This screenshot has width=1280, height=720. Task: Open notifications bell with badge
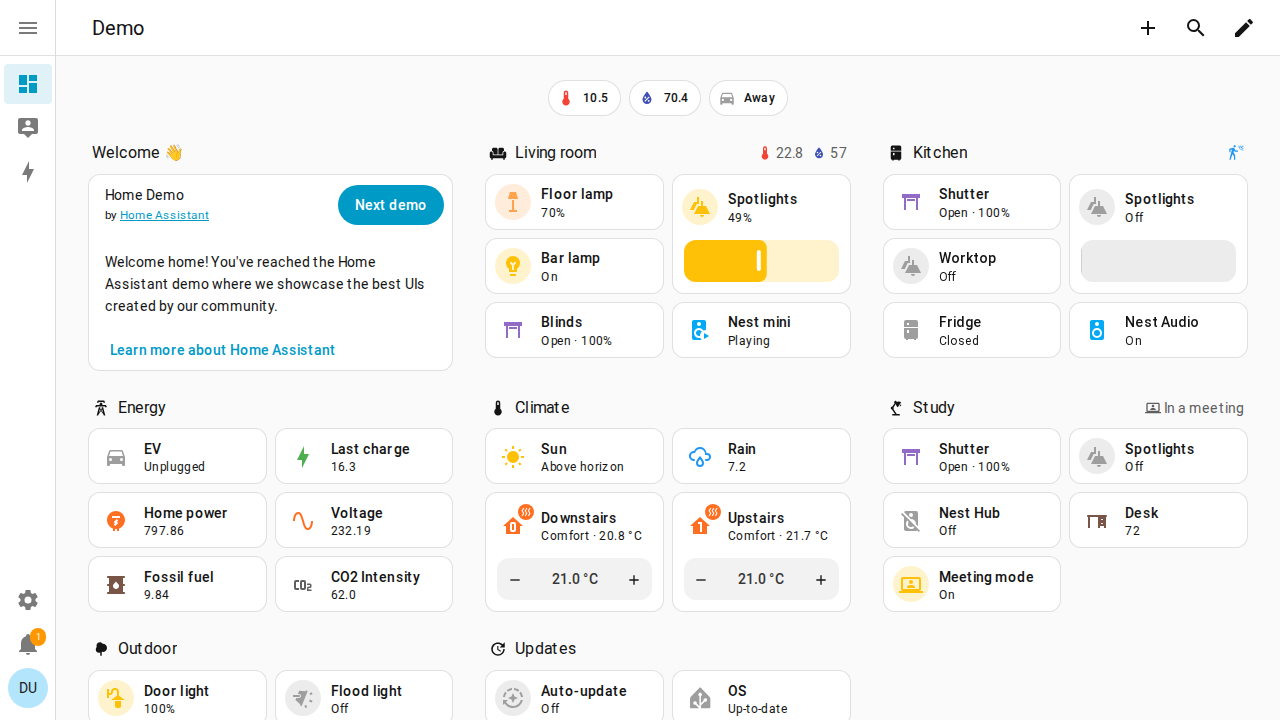[x=28, y=644]
